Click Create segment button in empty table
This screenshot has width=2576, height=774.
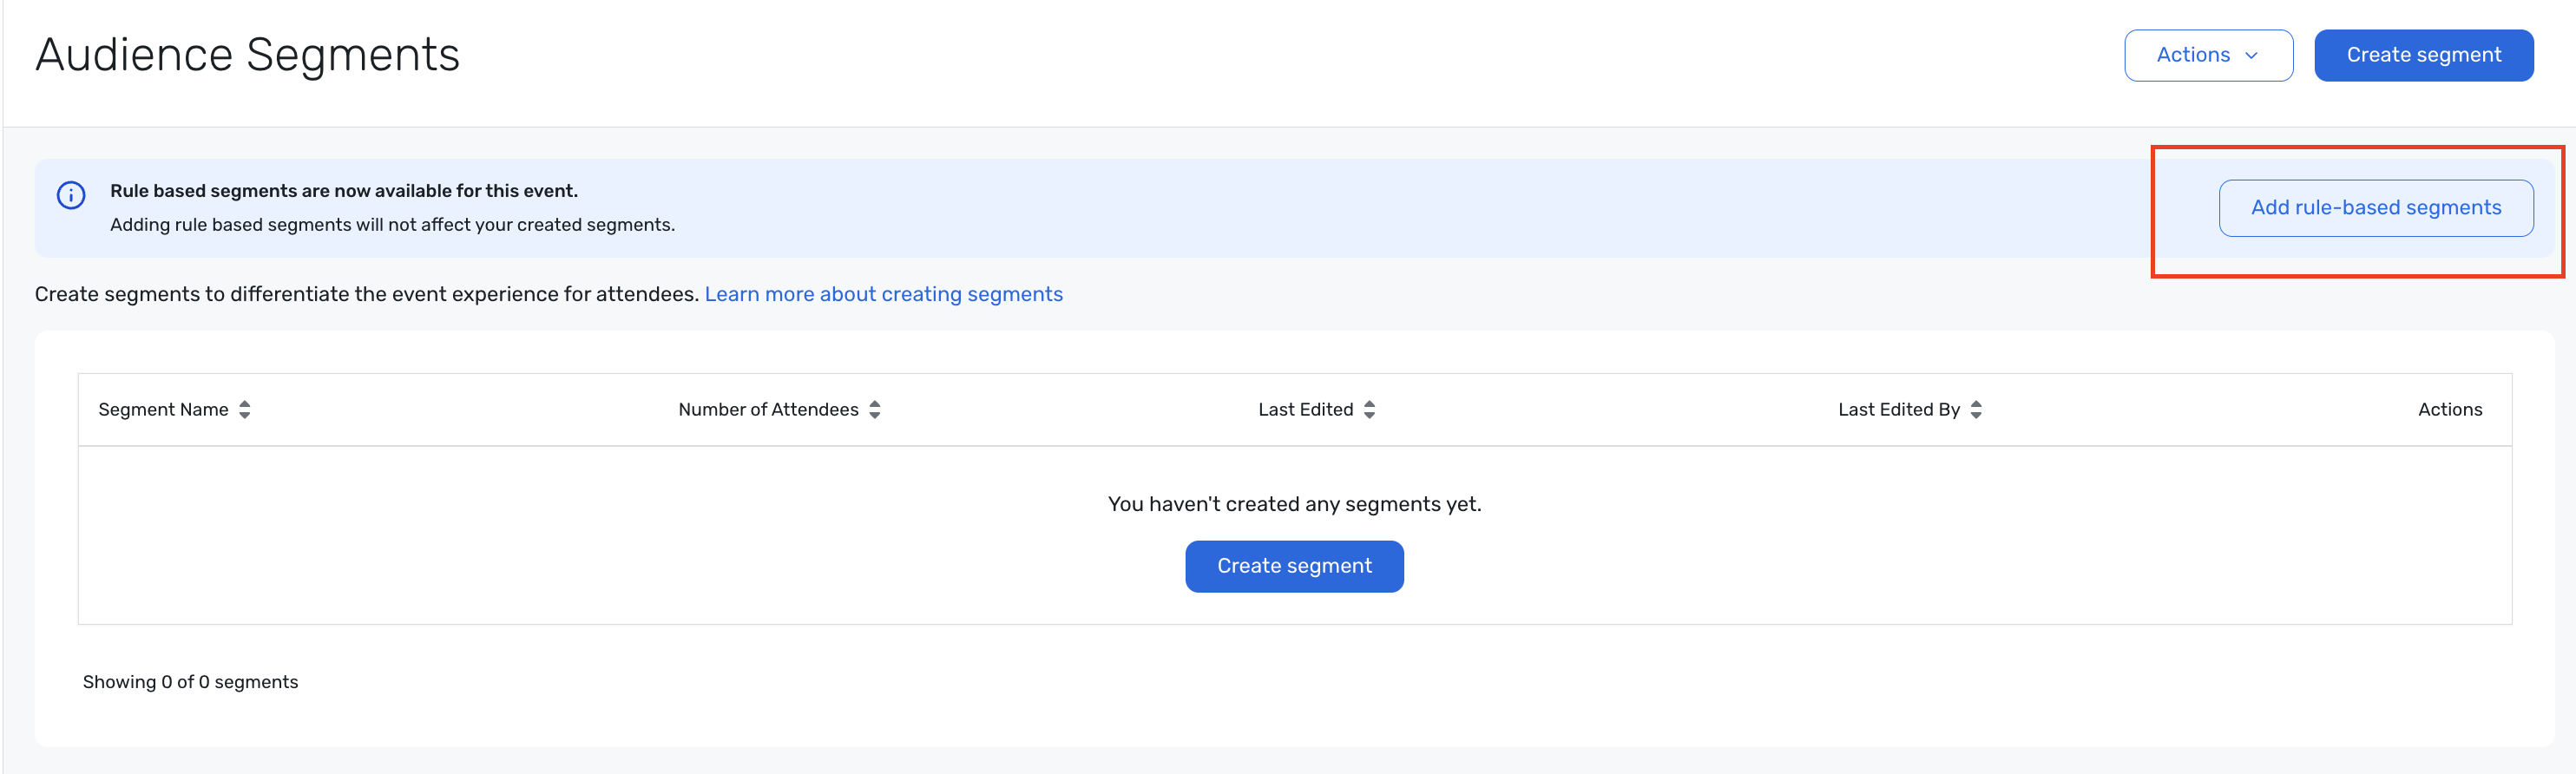[1294, 566]
